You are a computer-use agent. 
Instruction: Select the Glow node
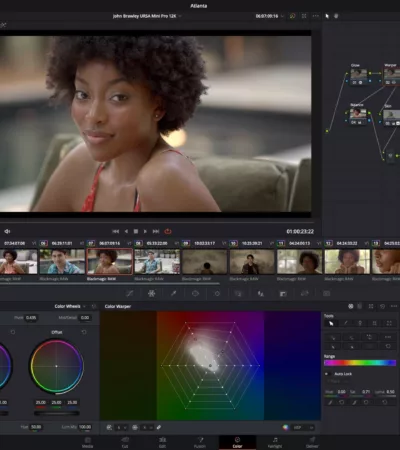click(359, 76)
